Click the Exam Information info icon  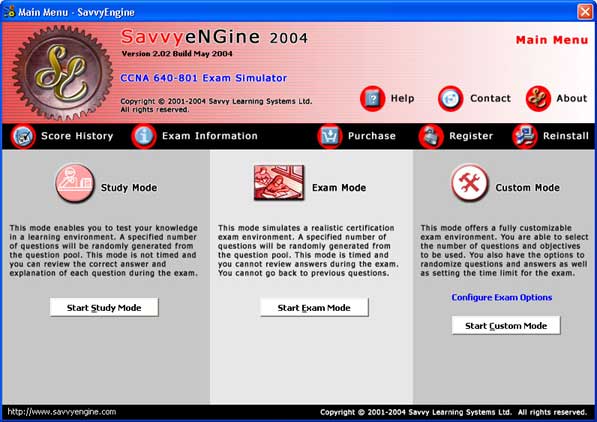pyautogui.click(x=144, y=136)
